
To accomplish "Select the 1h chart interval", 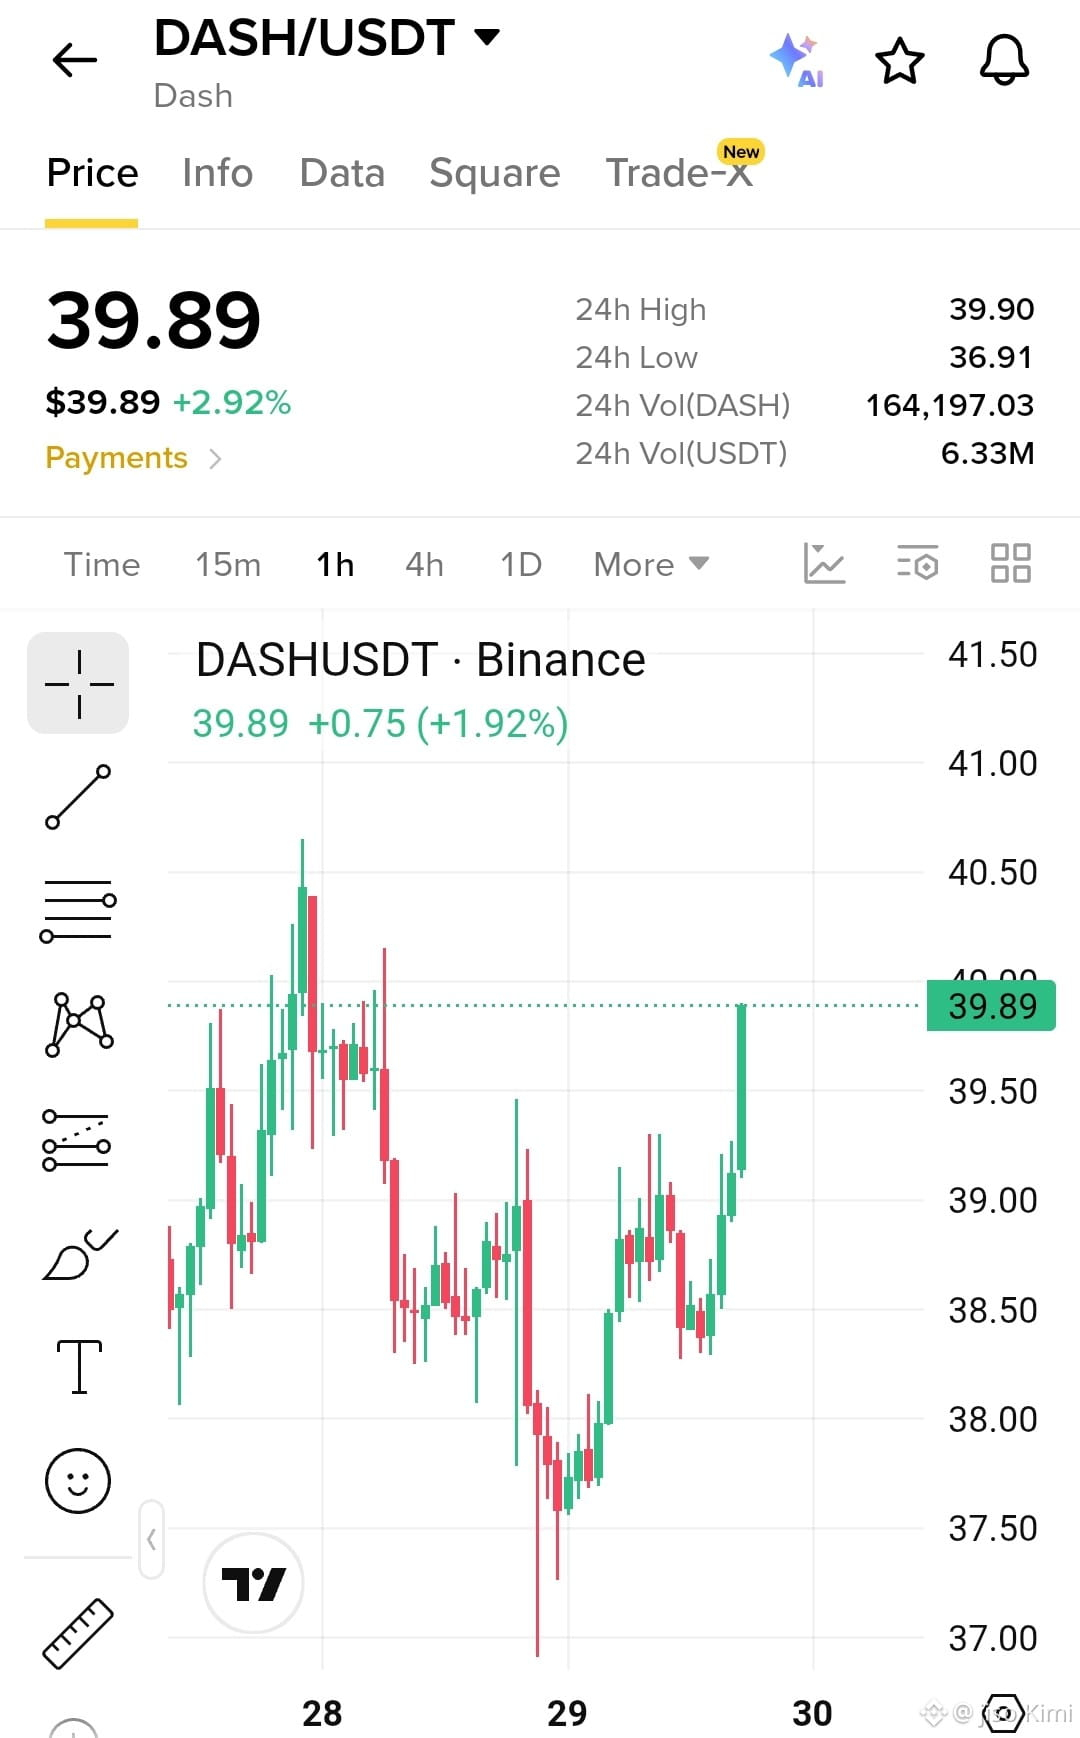I will click(x=335, y=564).
